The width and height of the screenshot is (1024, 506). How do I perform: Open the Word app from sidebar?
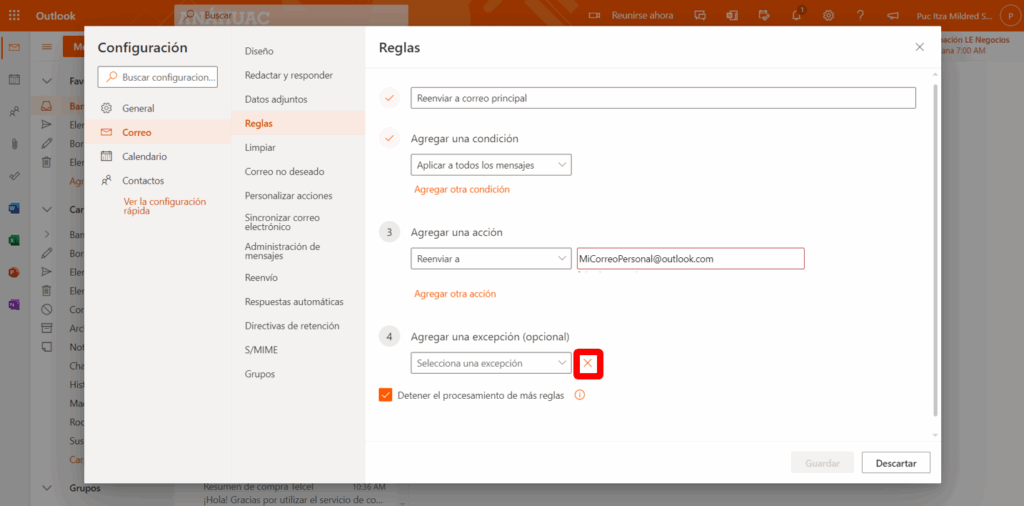[x=14, y=209]
